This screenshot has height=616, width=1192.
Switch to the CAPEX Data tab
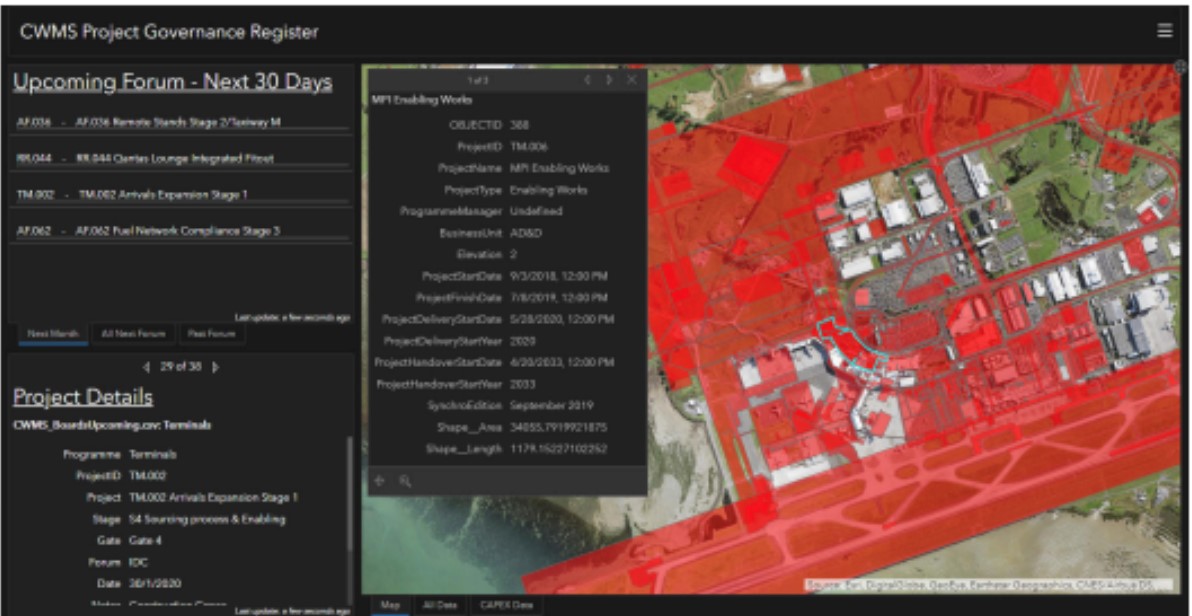click(506, 605)
